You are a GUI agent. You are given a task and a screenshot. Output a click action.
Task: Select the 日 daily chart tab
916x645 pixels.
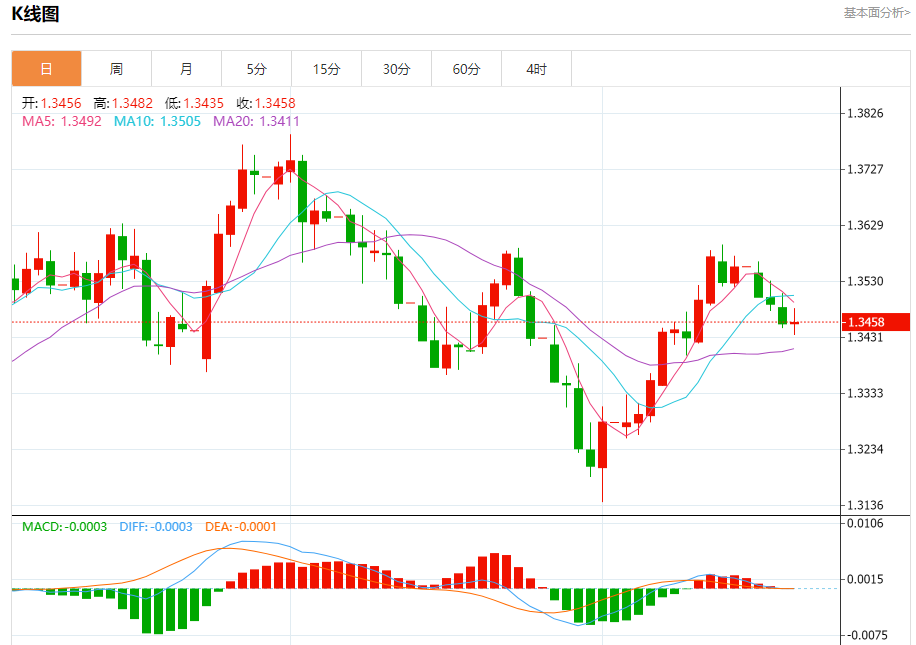(47, 69)
